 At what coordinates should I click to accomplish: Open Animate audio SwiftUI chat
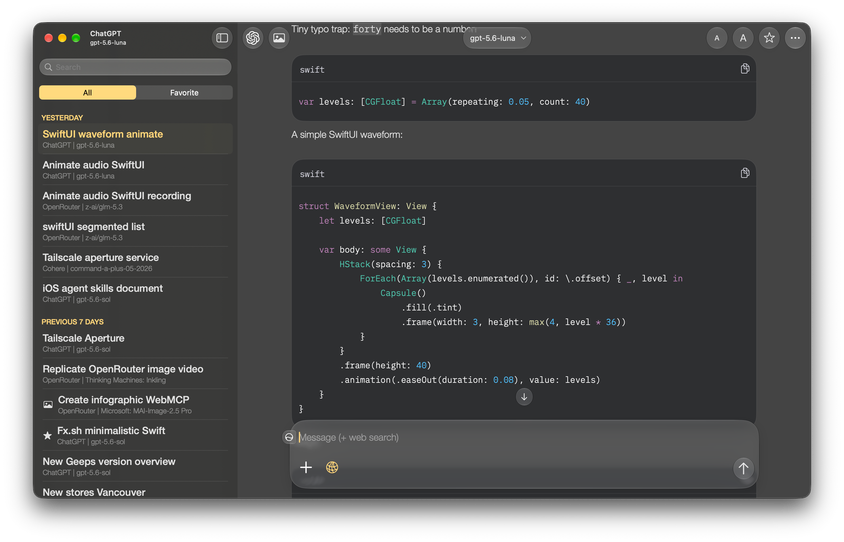pos(135,170)
